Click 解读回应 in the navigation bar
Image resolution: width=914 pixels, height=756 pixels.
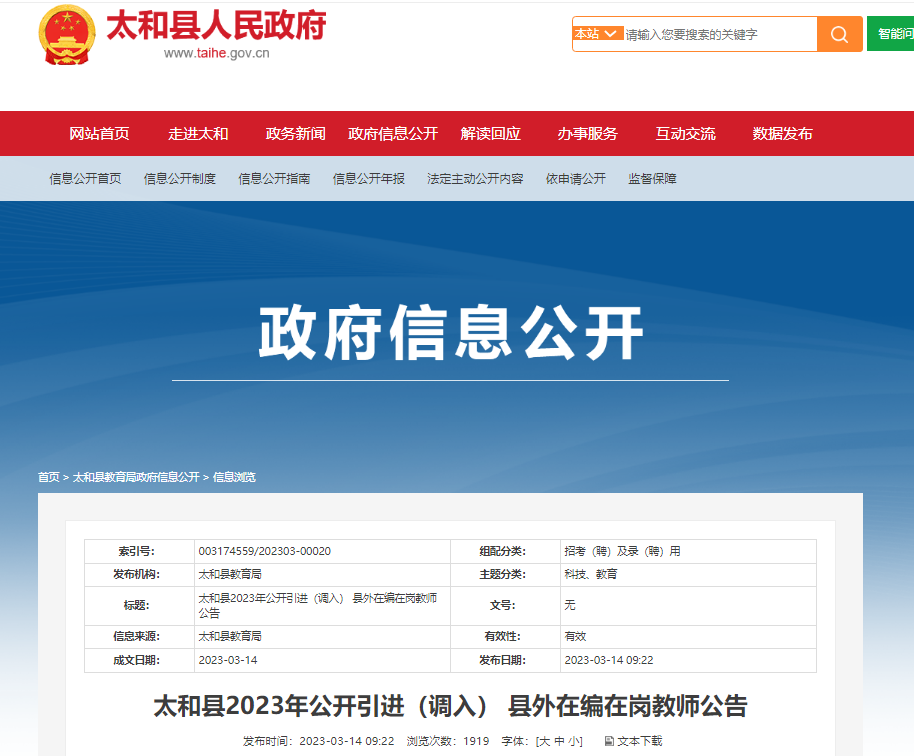click(490, 134)
